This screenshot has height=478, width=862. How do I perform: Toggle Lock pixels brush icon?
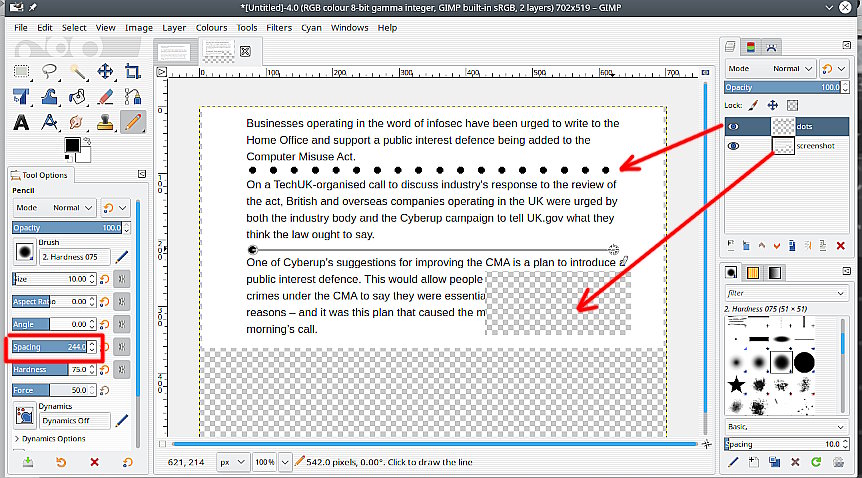coord(754,105)
